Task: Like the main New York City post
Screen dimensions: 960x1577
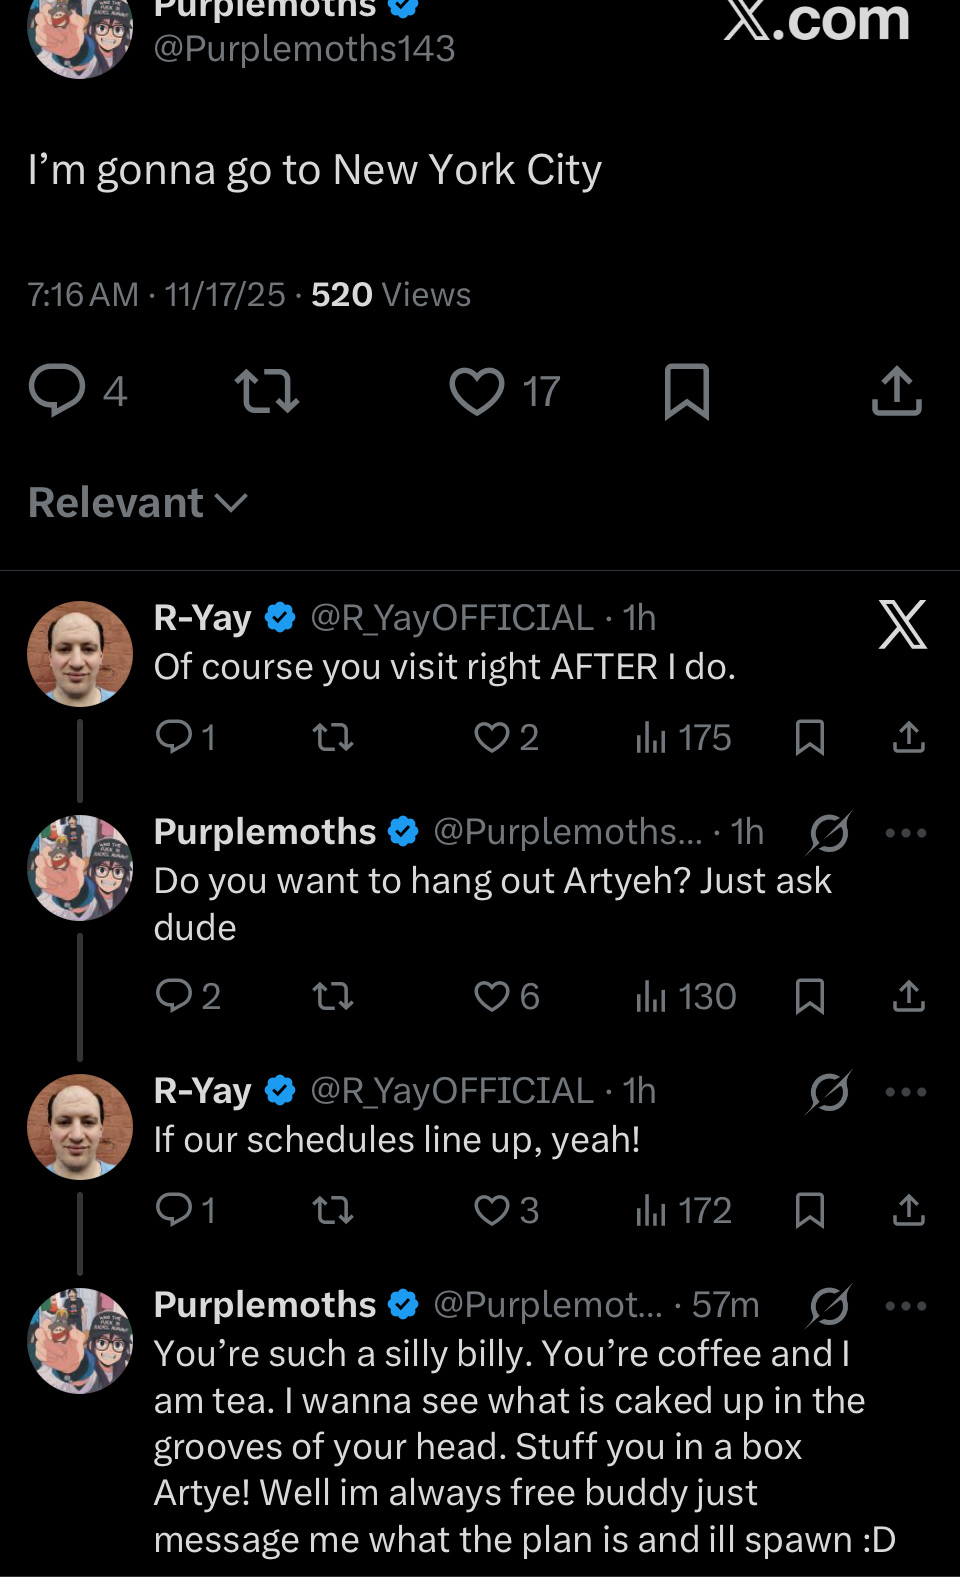Action: click(477, 391)
